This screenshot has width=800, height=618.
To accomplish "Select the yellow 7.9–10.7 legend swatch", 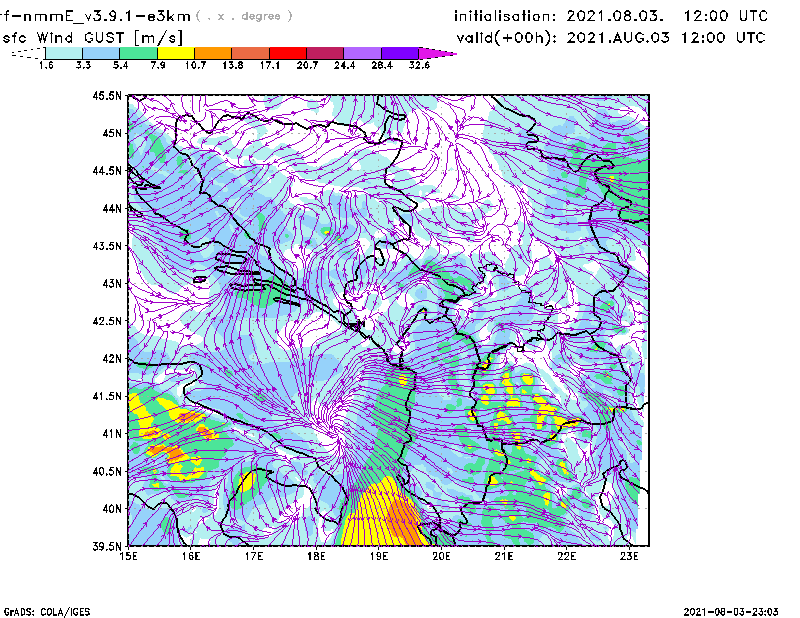I will [x=176, y=53].
